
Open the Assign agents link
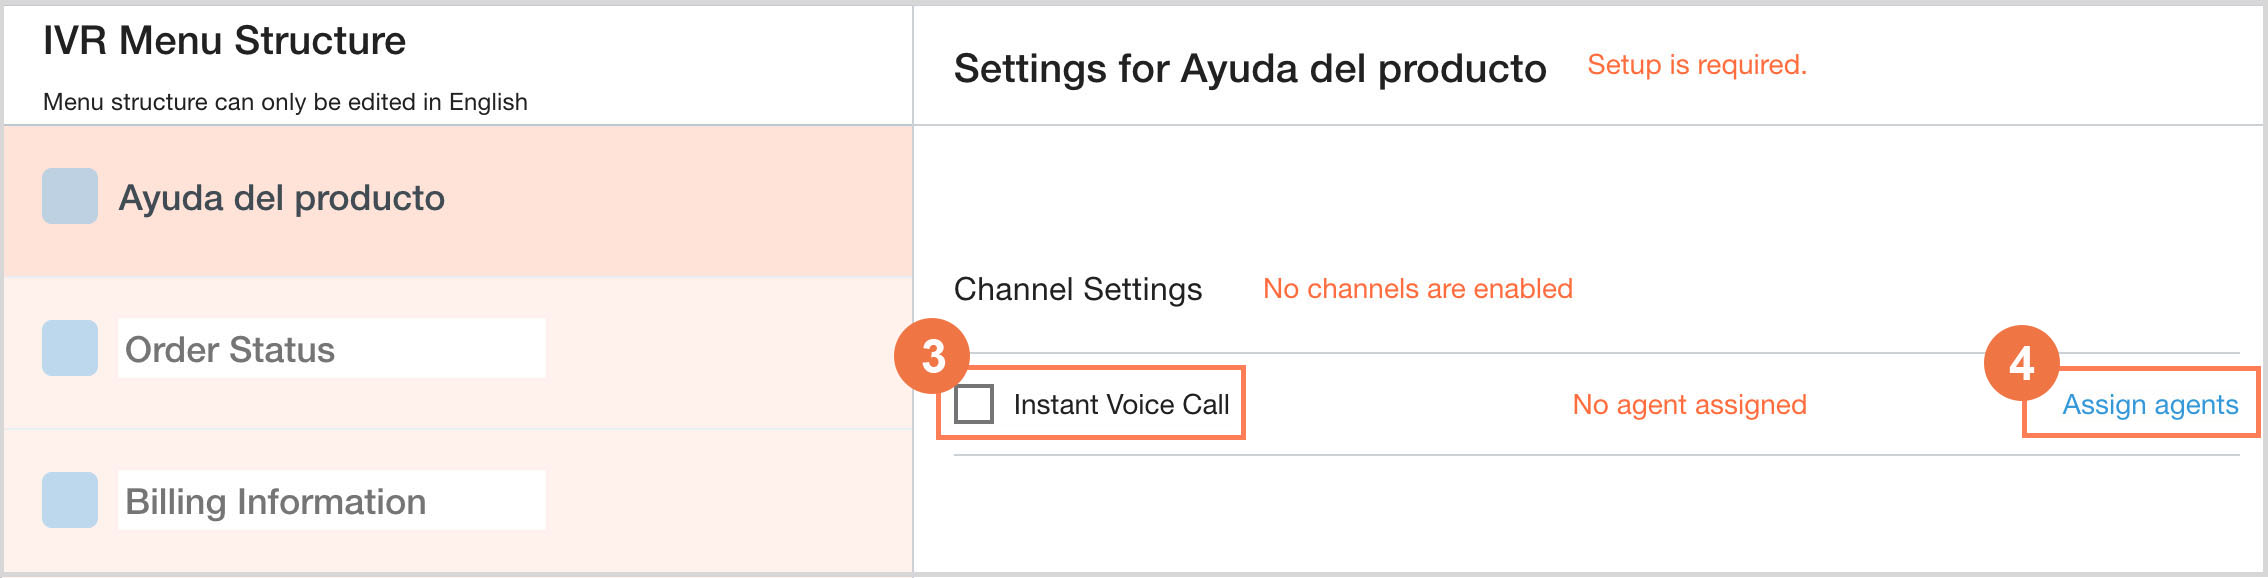click(x=2150, y=404)
